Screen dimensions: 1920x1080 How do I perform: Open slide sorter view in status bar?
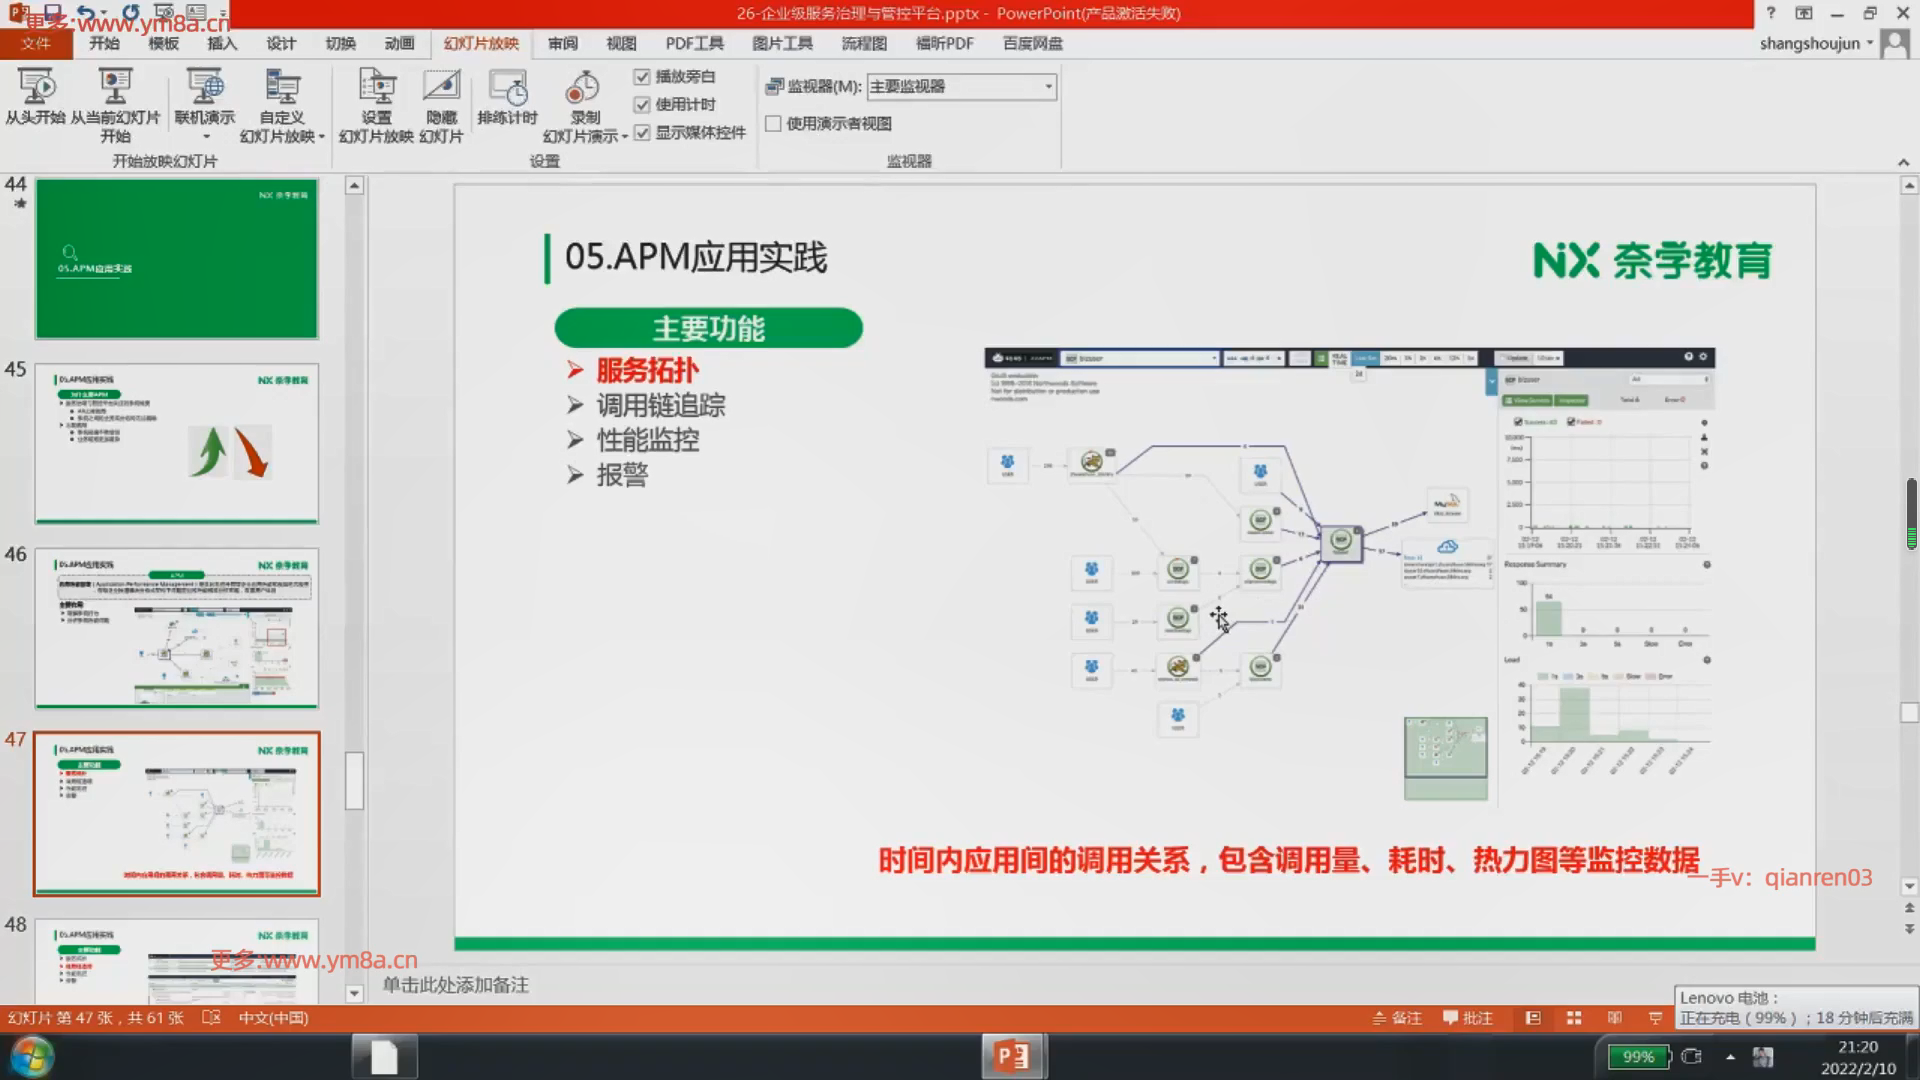pyautogui.click(x=1574, y=1018)
